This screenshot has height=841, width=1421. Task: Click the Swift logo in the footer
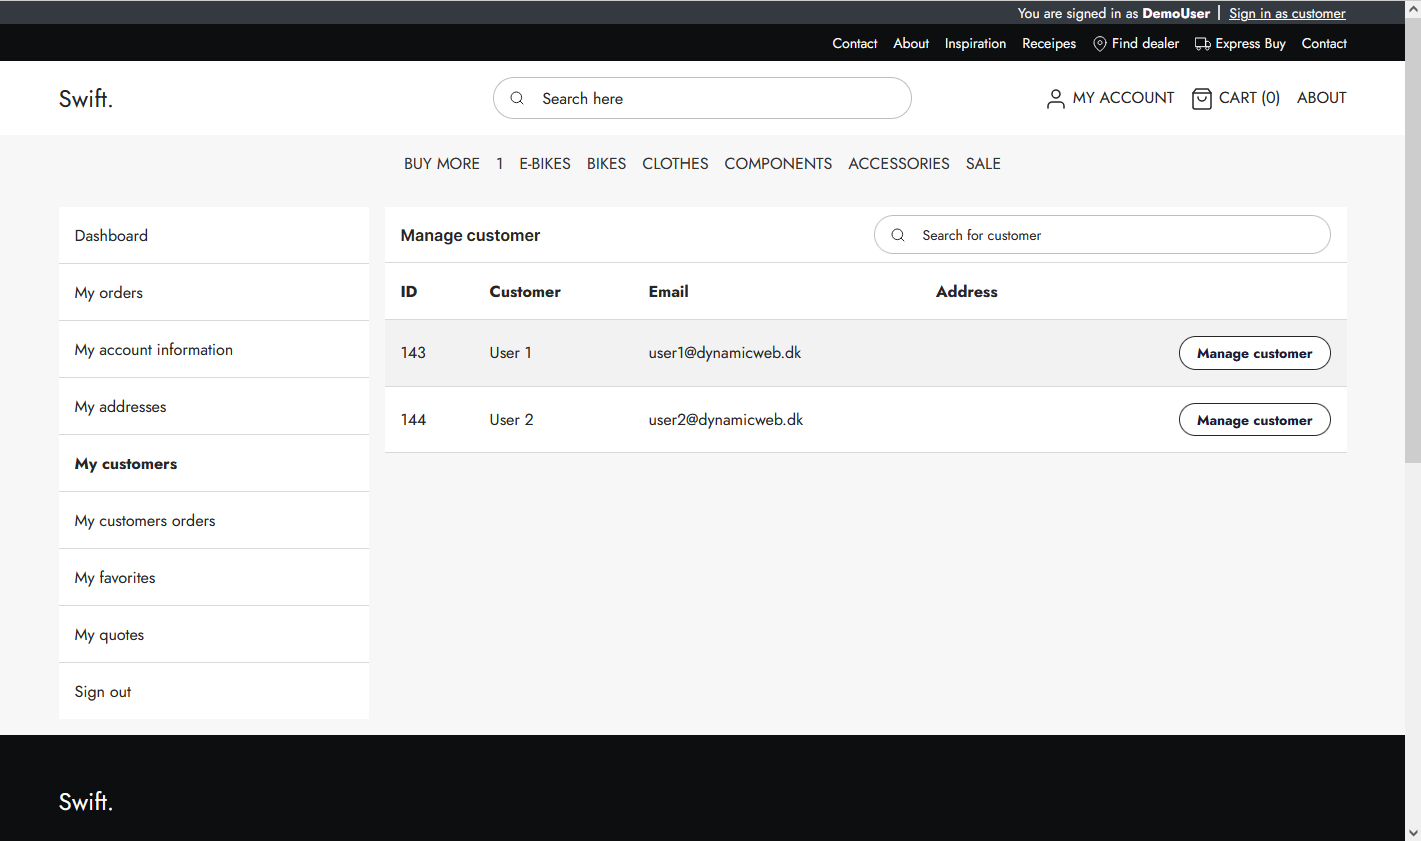coord(86,801)
